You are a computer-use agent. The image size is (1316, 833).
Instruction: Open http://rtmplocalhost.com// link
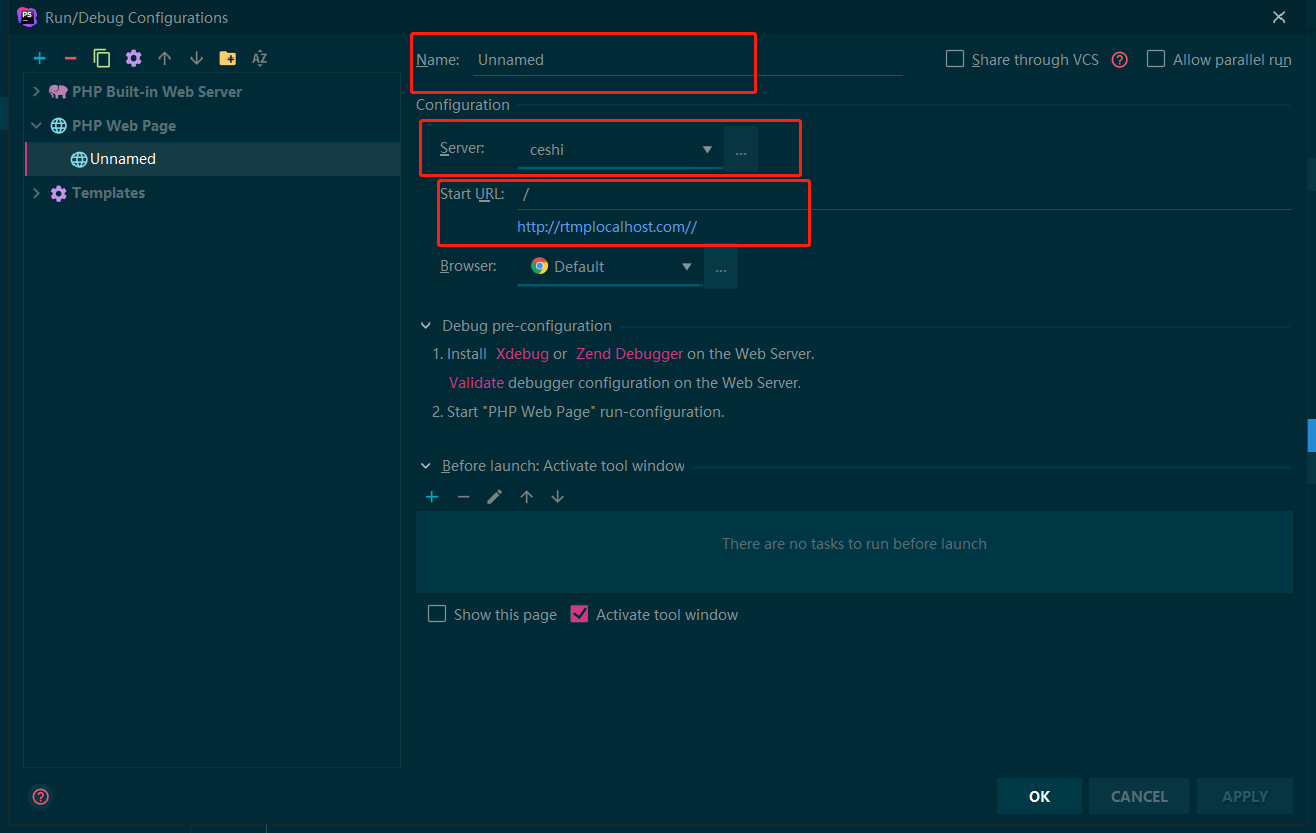607,227
